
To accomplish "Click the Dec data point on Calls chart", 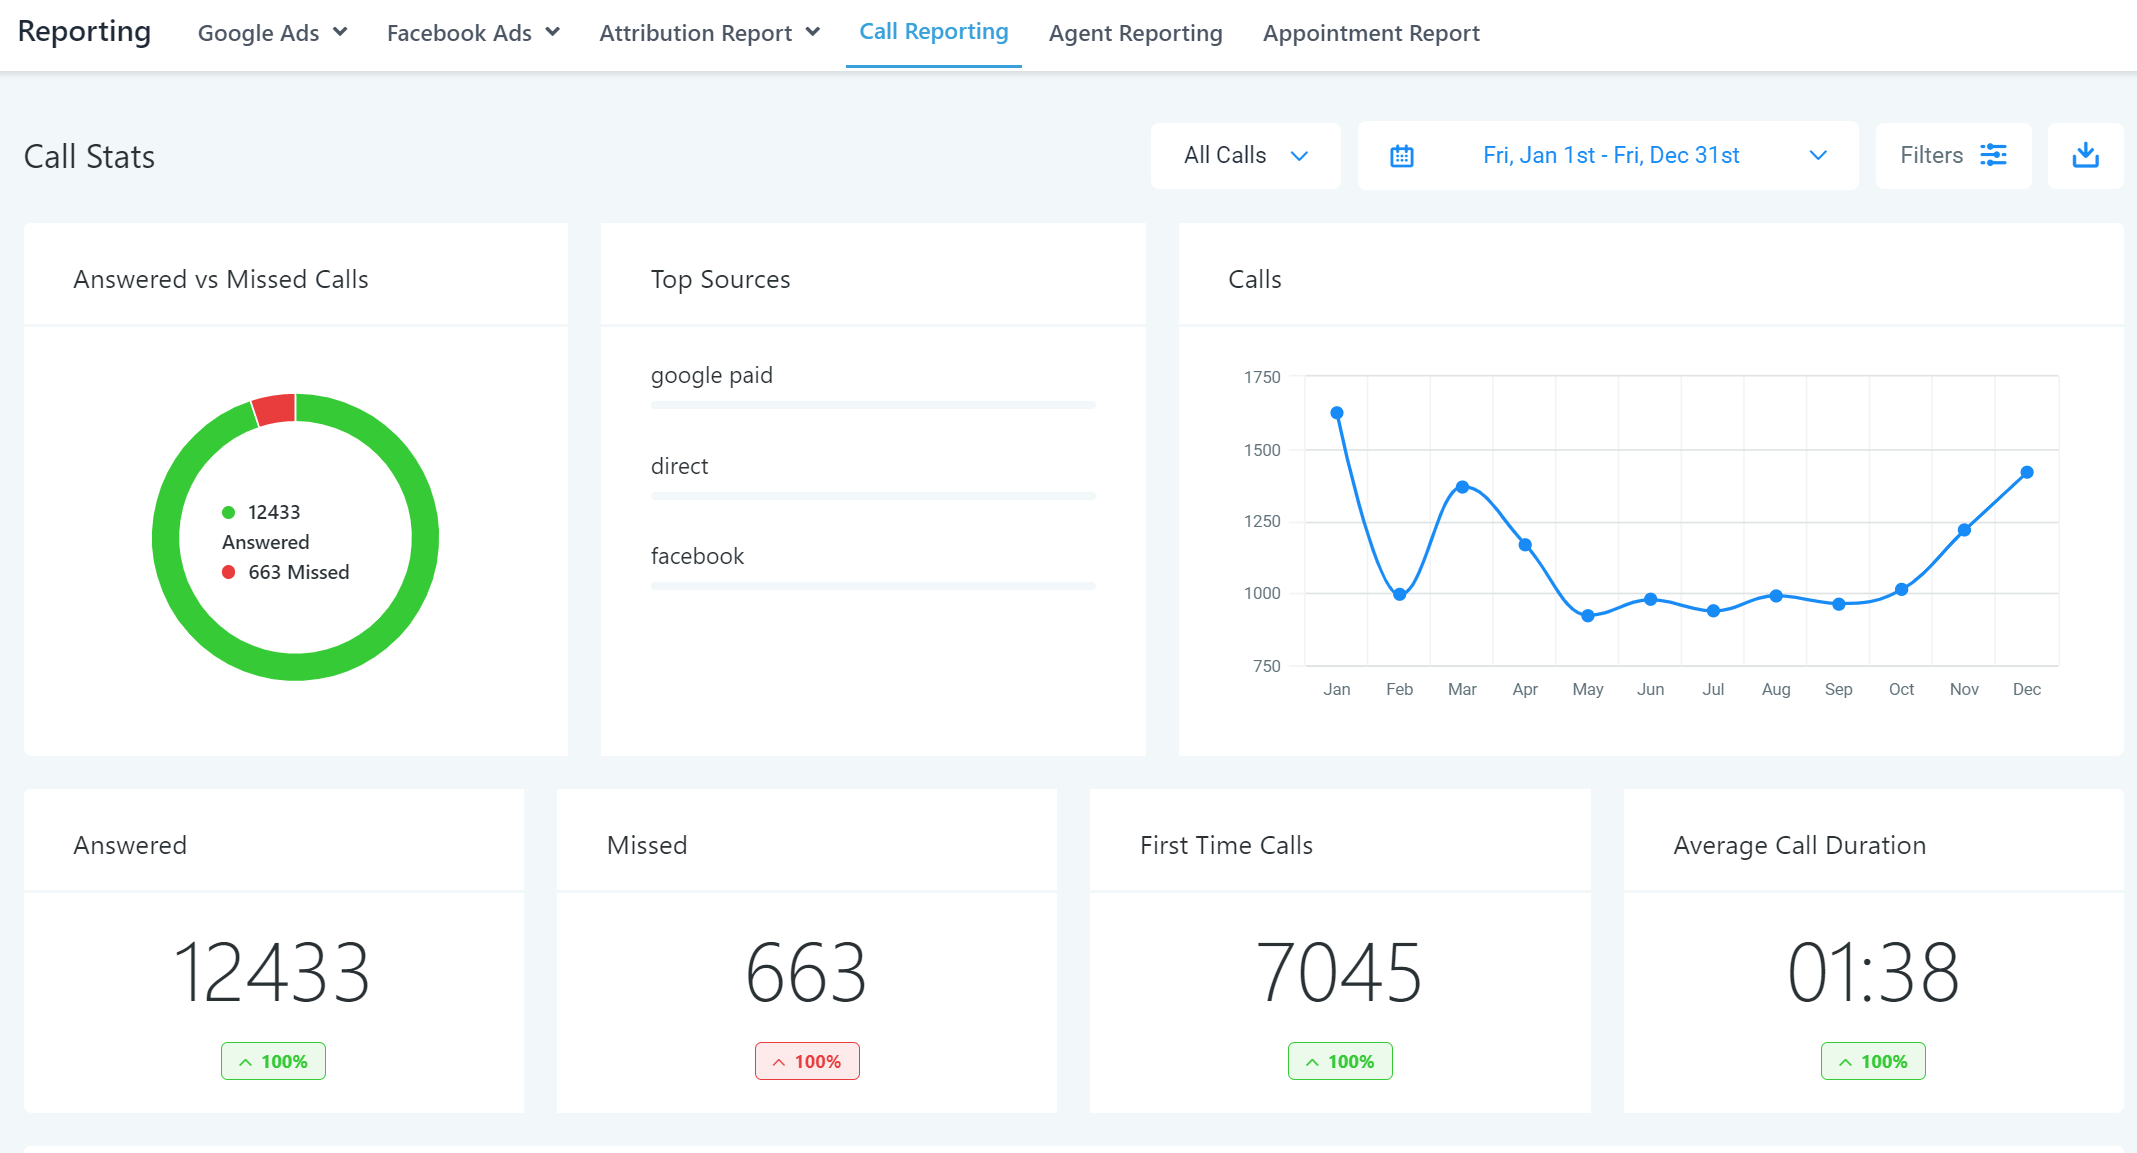I will (x=2027, y=472).
